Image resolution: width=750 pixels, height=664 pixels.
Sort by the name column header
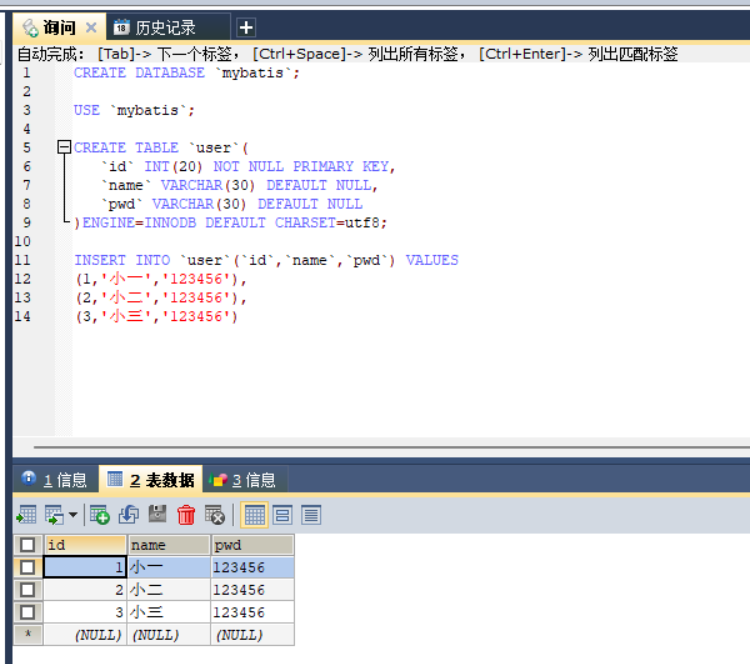point(168,545)
